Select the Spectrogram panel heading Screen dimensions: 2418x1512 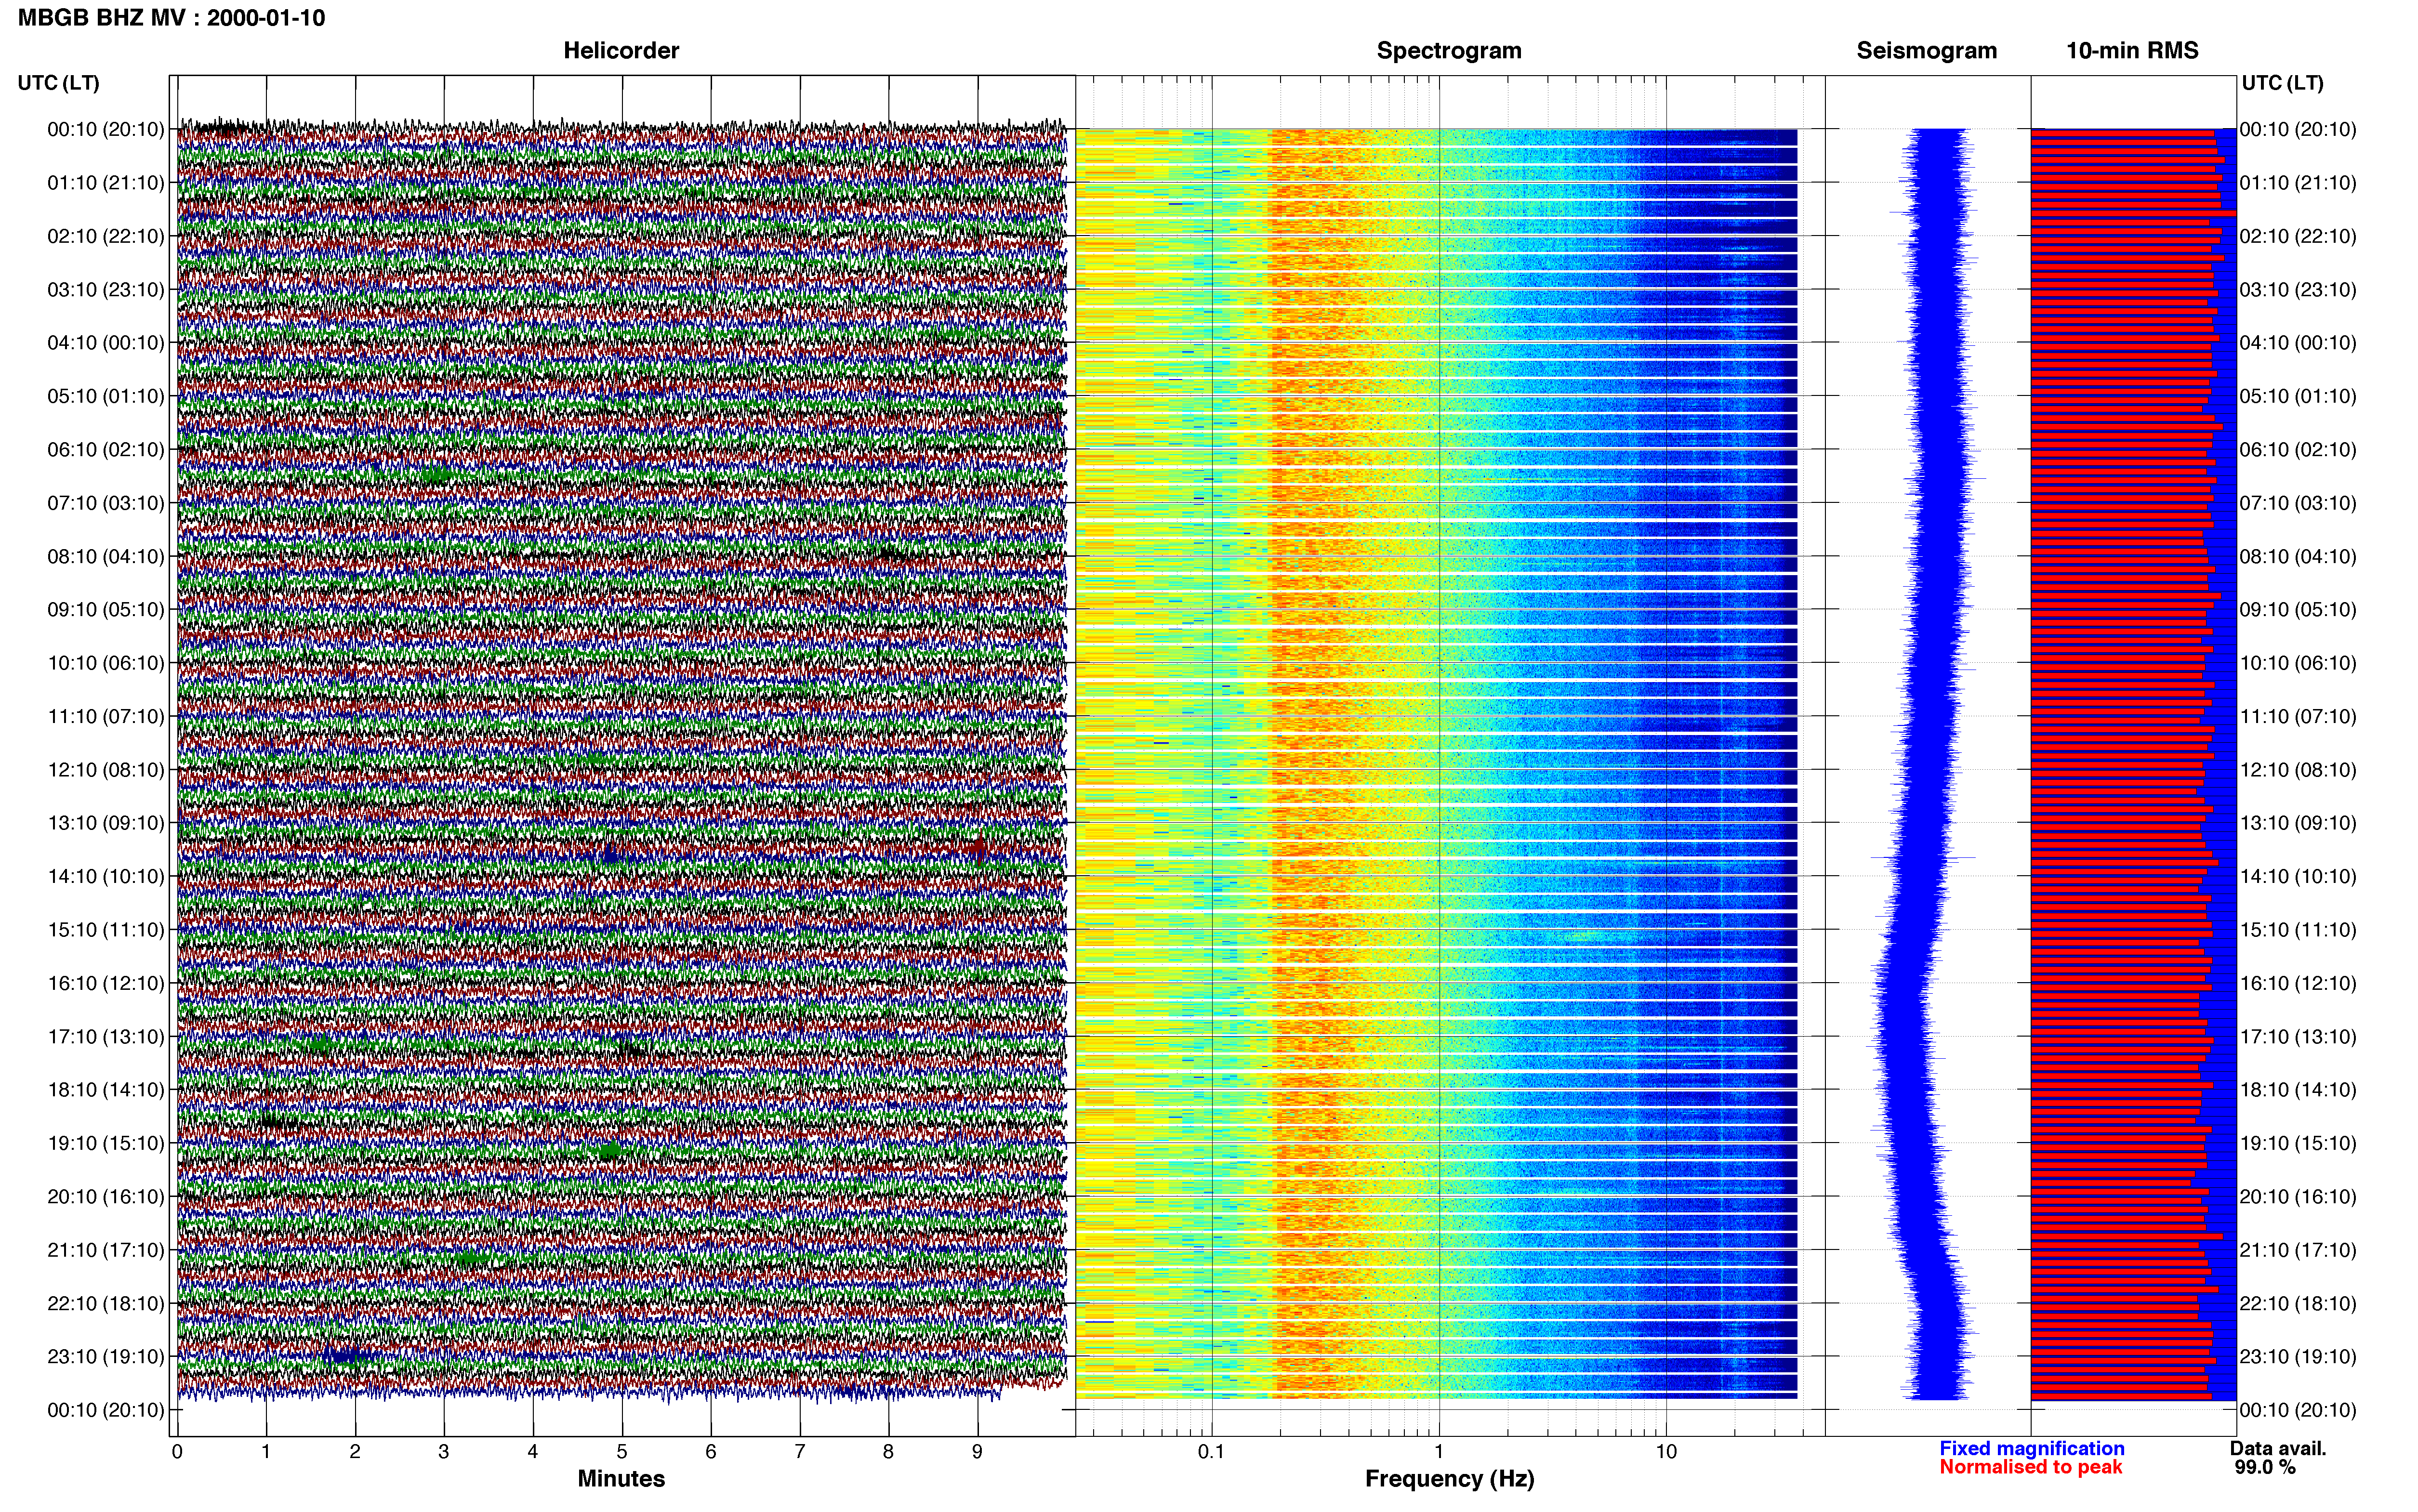click(x=1449, y=51)
